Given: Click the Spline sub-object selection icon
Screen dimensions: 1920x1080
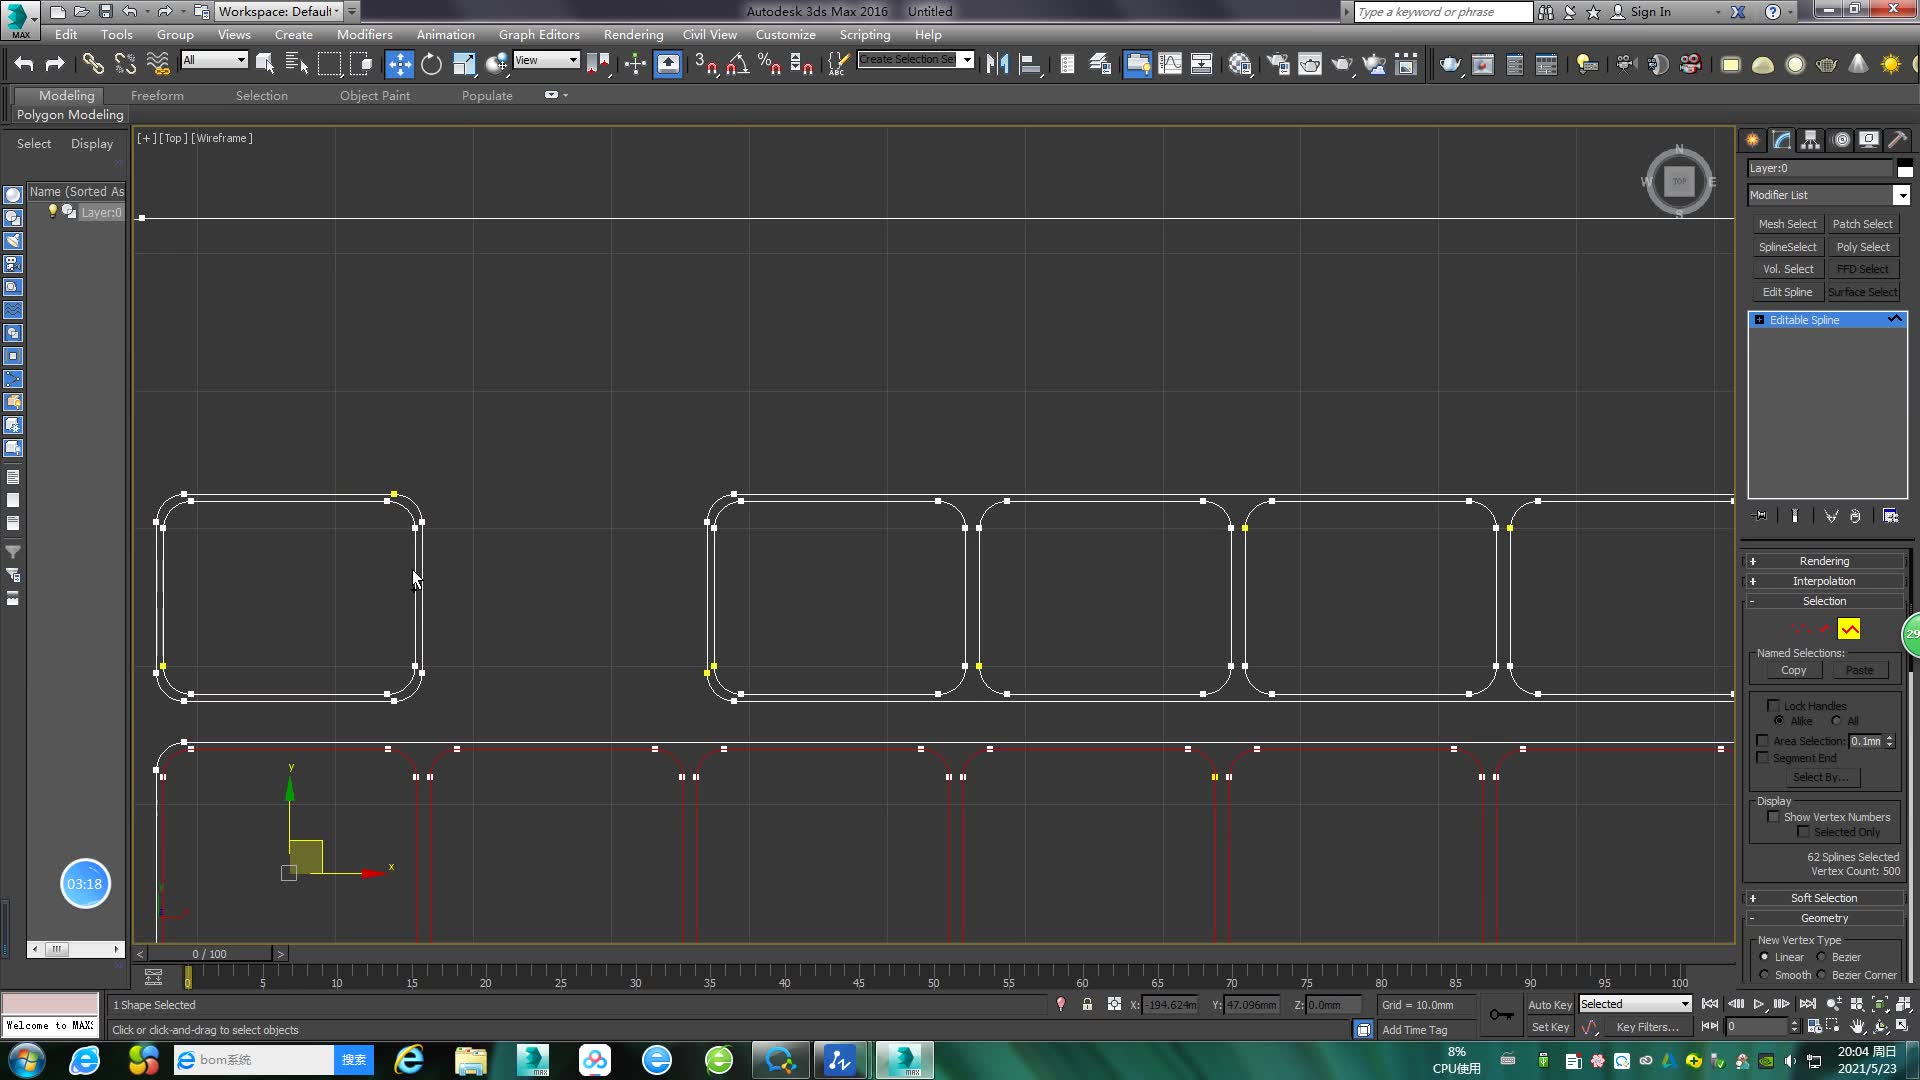Looking at the screenshot, I should (x=1849, y=629).
